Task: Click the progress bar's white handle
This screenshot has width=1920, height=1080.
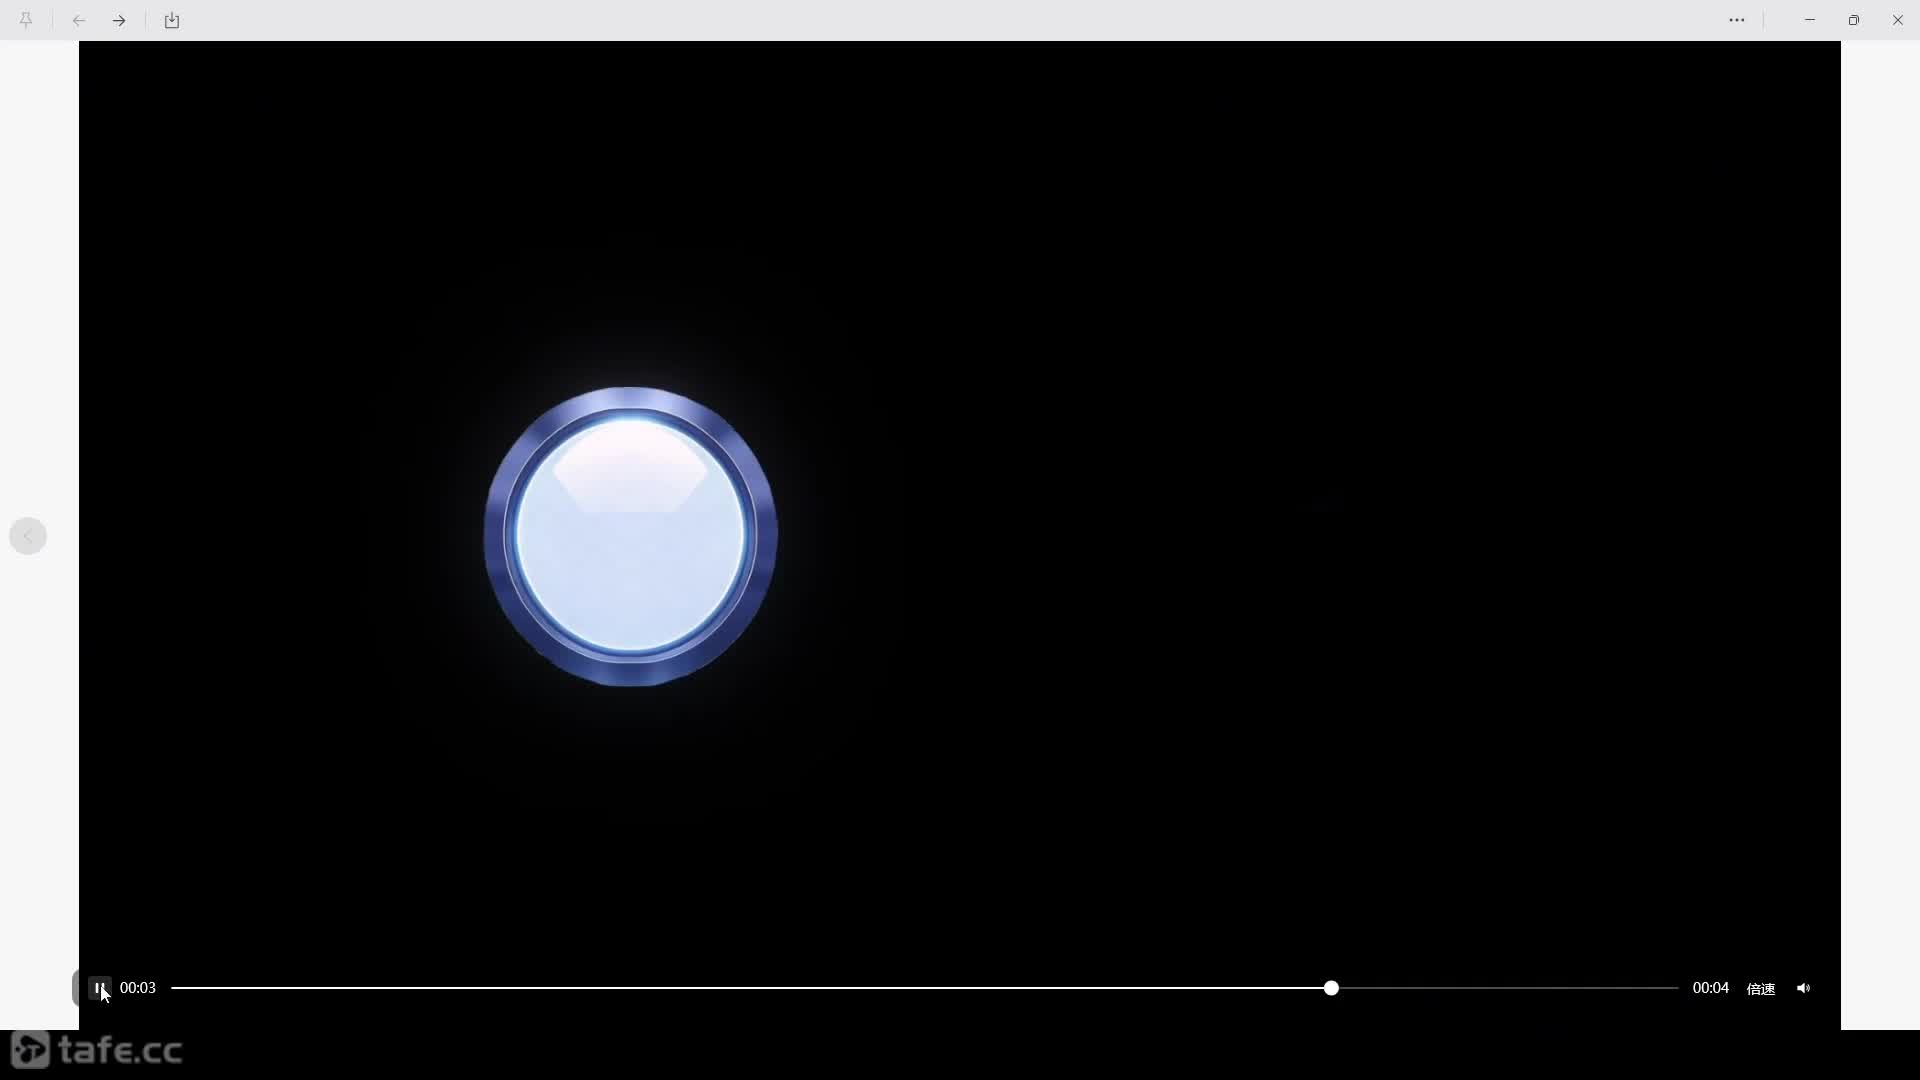Action: pyautogui.click(x=1331, y=988)
